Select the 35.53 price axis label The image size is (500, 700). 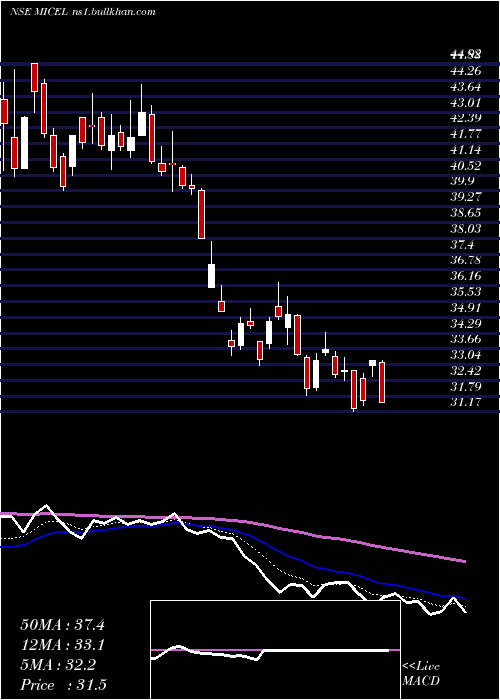tap(466, 292)
